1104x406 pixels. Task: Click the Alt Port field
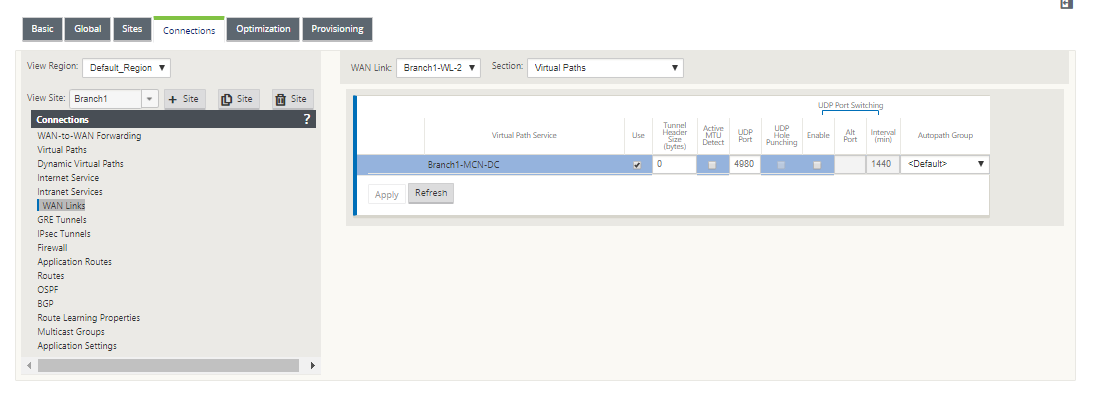(x=849, y=165)
